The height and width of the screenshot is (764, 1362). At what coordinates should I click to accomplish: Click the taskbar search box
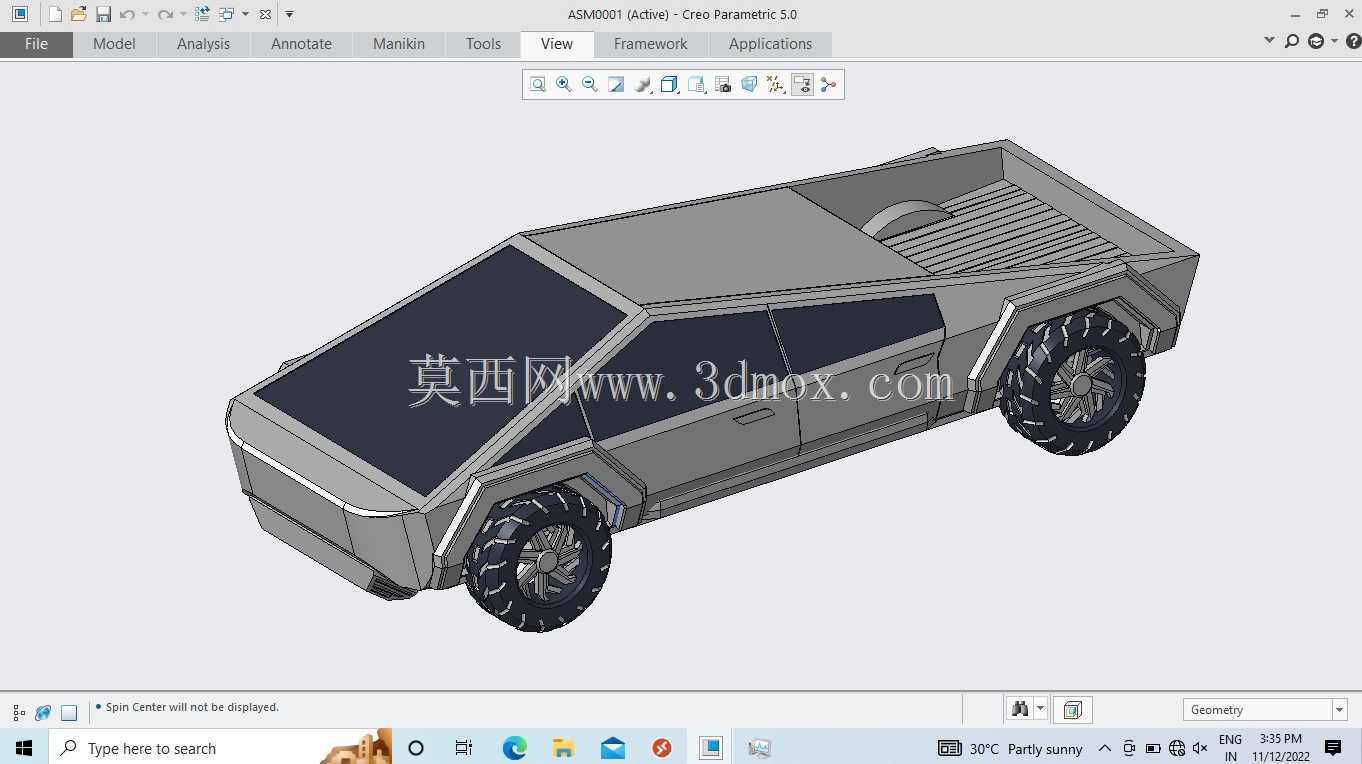point(220,748)
